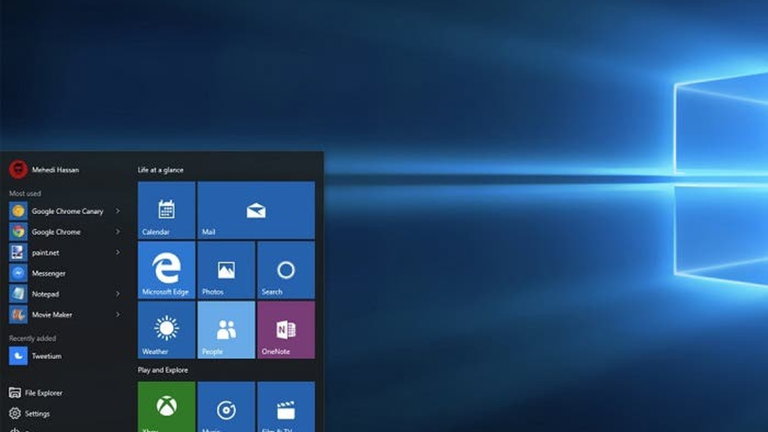Open the Photos tile
Viewport: 768px width, 432px height.
pyautogui.click(x=226, y=270)
